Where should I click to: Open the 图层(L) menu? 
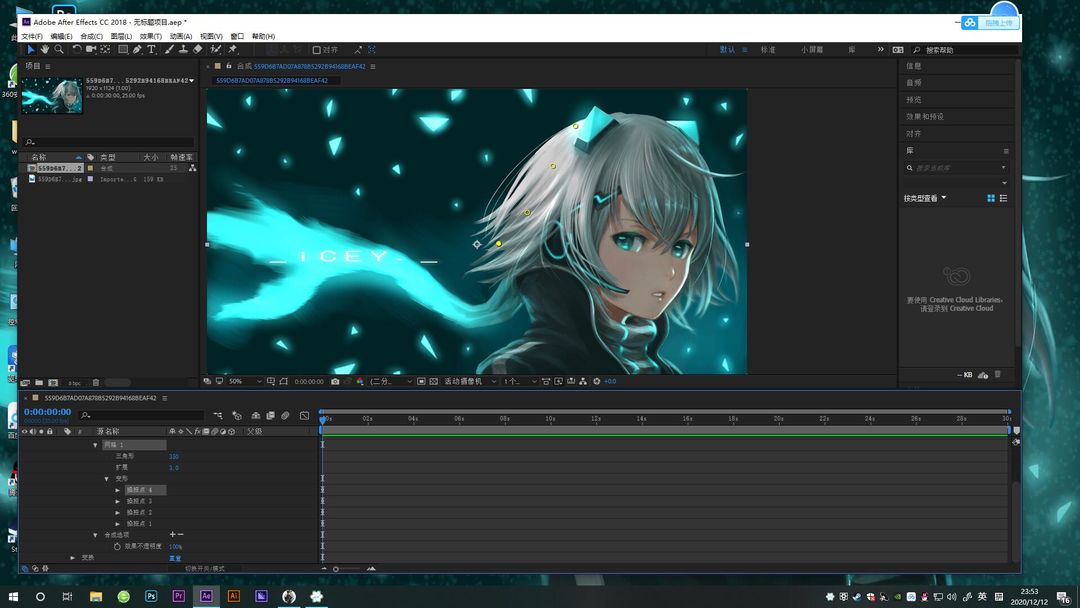(x=121, y=36)
